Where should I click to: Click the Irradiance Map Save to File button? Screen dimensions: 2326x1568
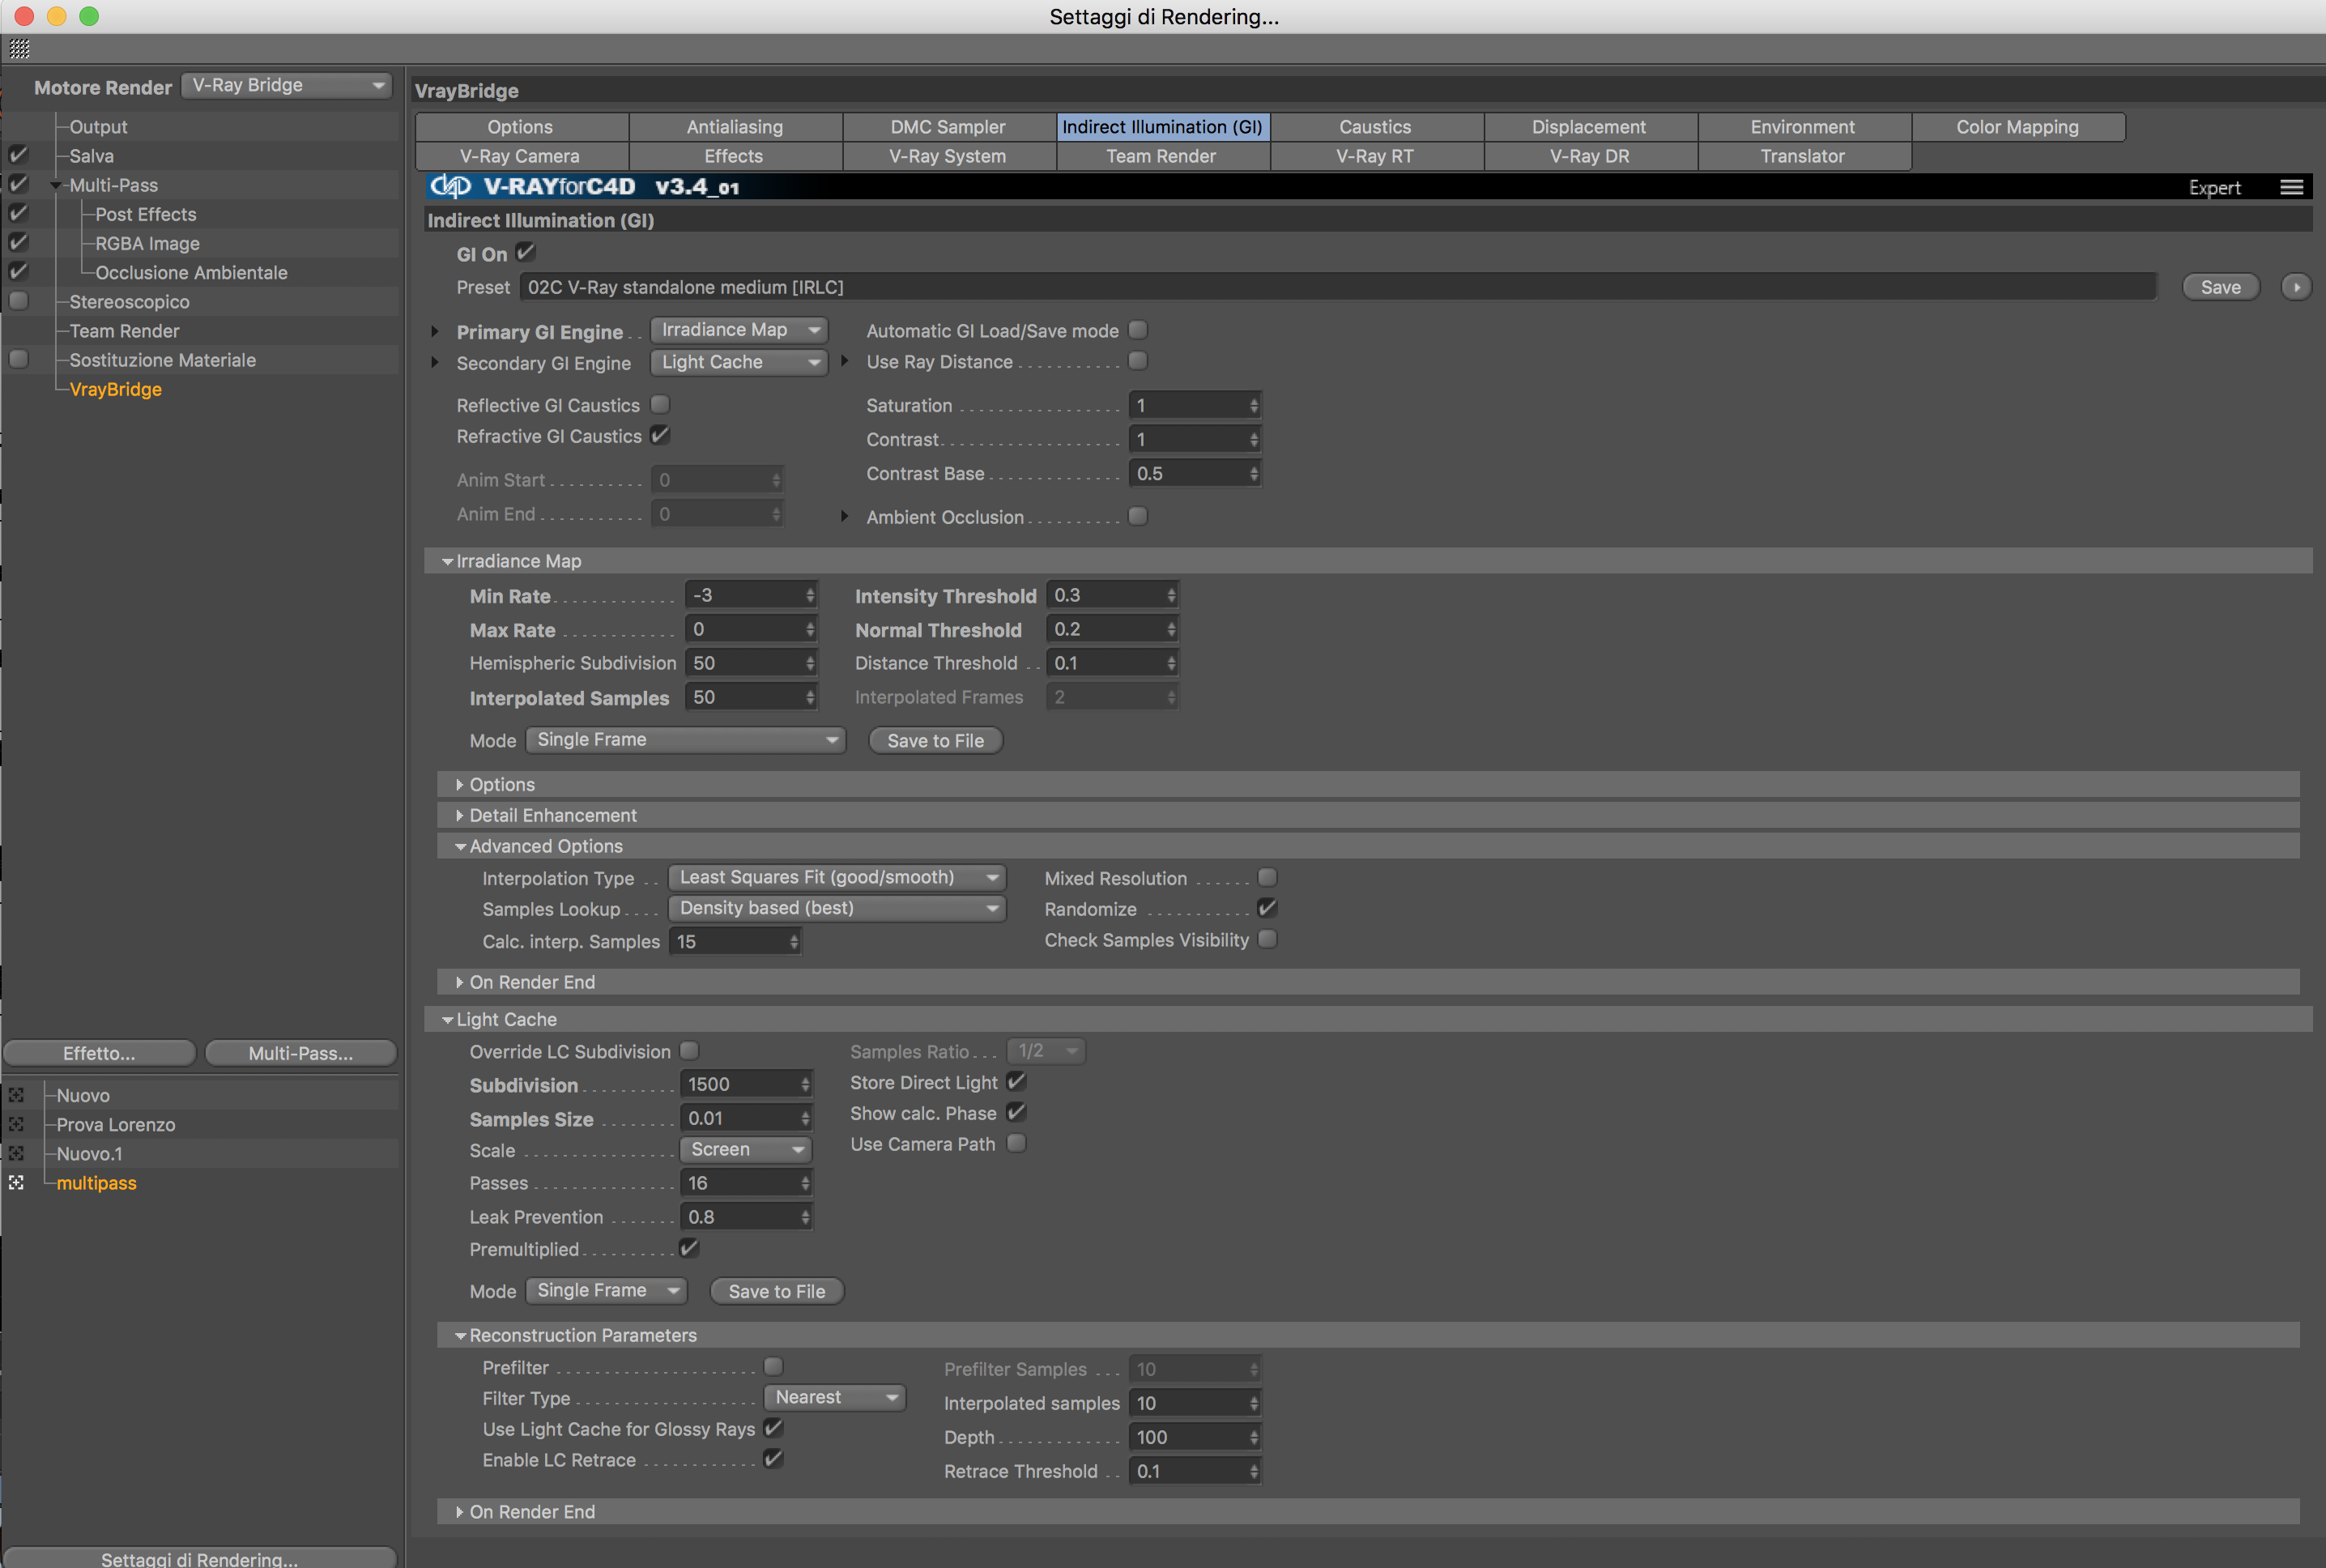pos(935,741)
